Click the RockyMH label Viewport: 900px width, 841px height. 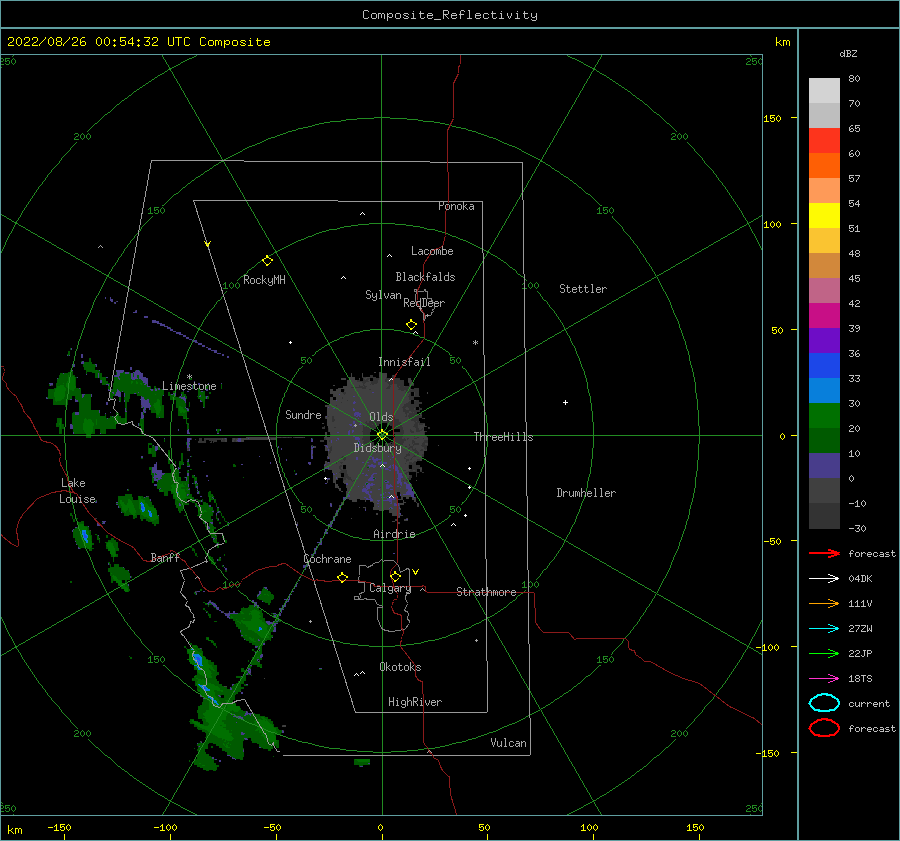pos(264,280)
